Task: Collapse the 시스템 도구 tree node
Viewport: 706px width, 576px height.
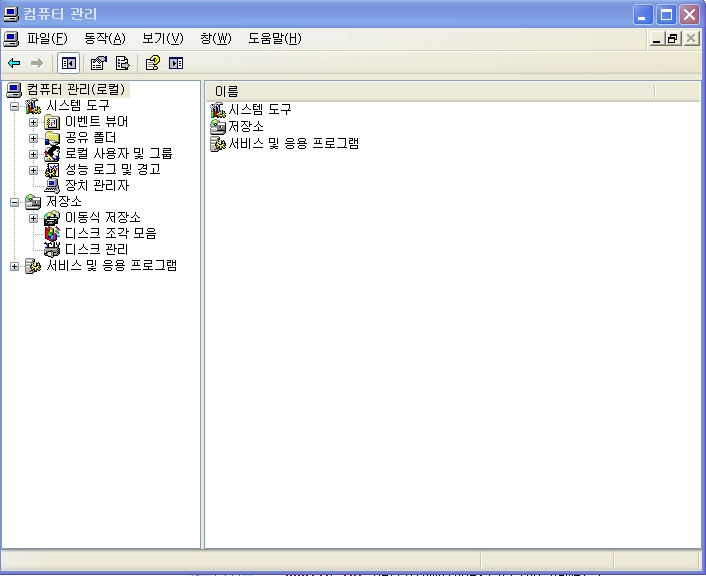Action: point(14,106)
